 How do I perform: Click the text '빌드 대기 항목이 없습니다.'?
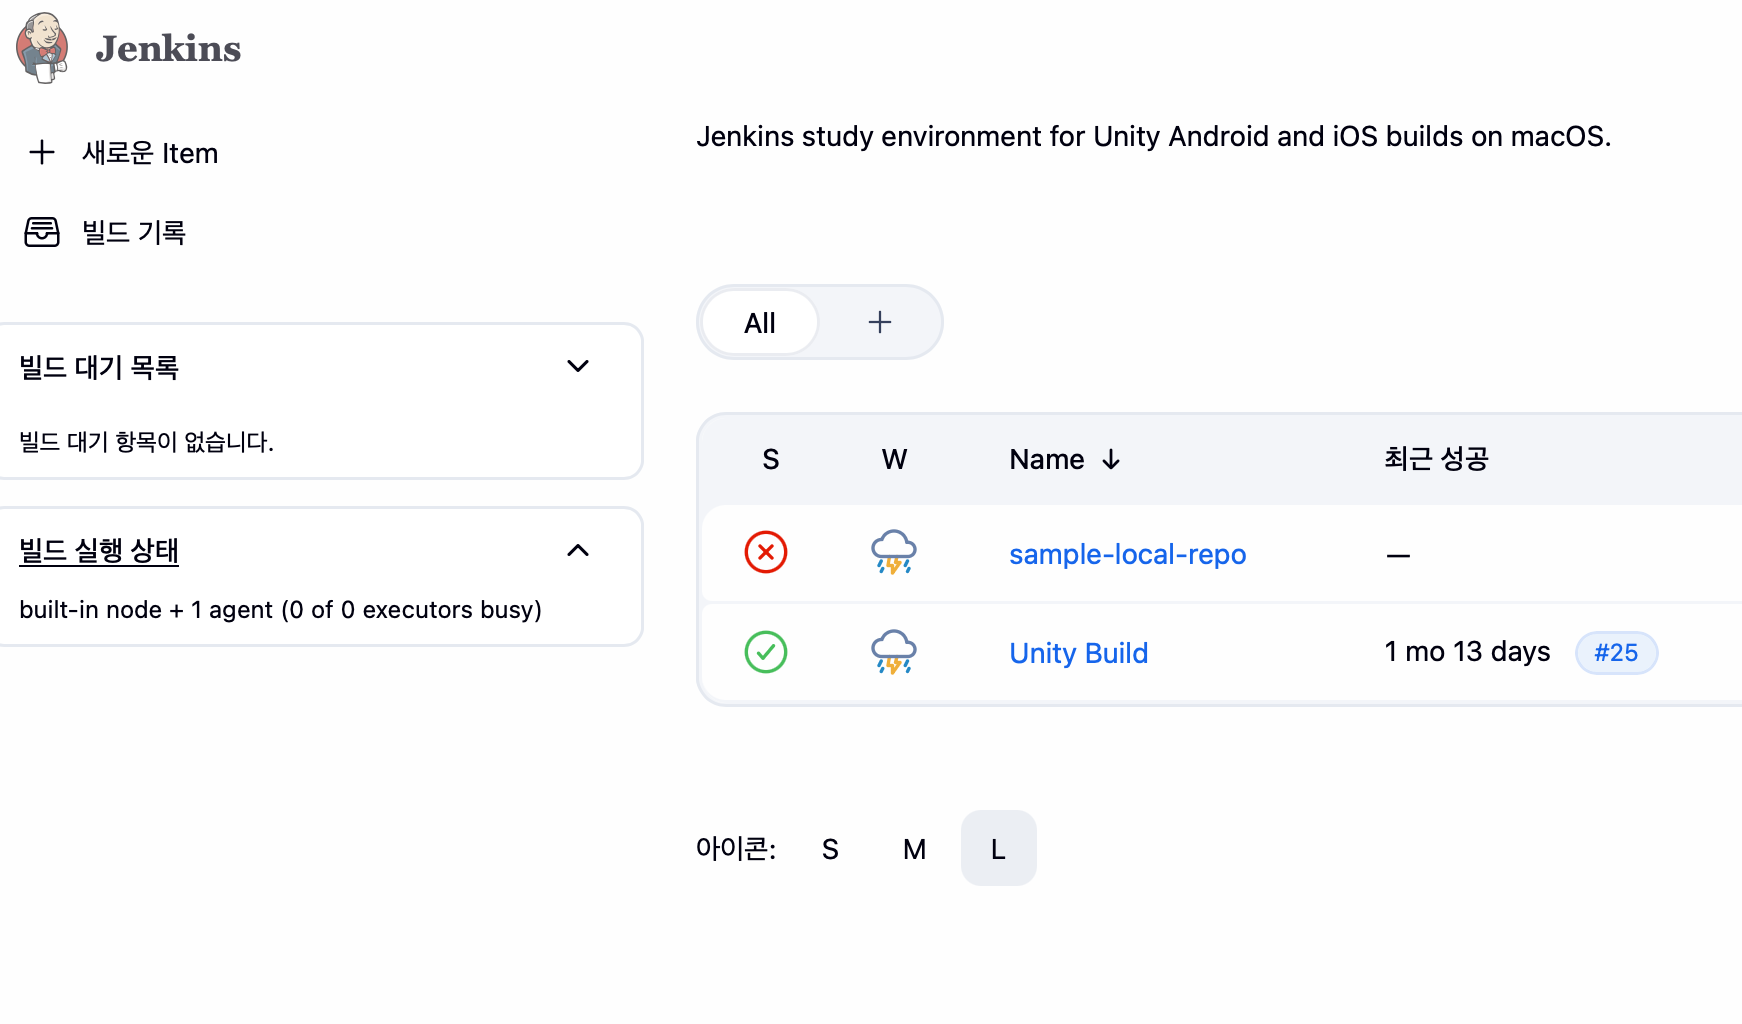pos(146,442)
